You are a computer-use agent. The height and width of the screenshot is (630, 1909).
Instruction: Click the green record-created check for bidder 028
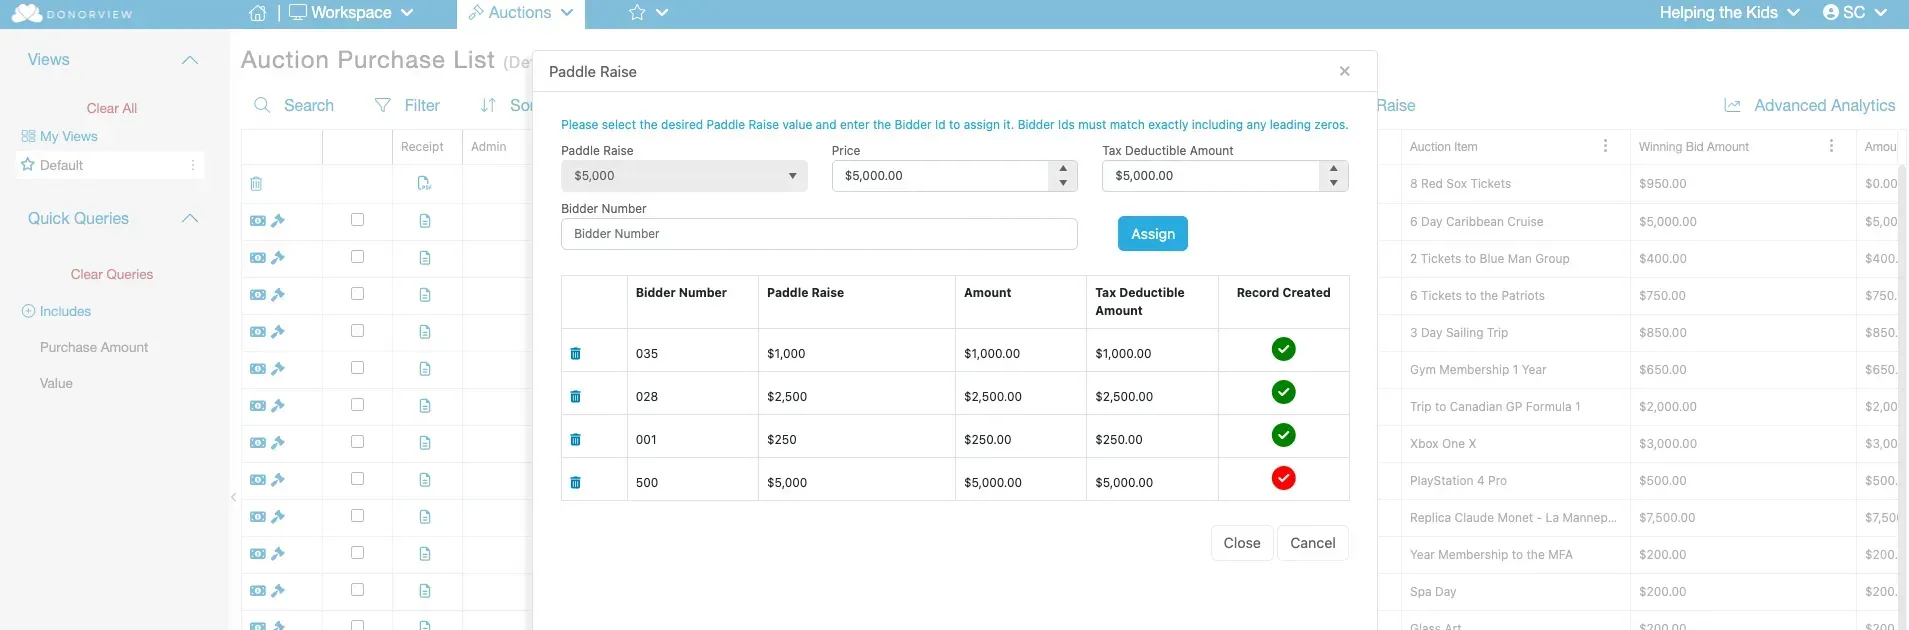coord(1283,392)
